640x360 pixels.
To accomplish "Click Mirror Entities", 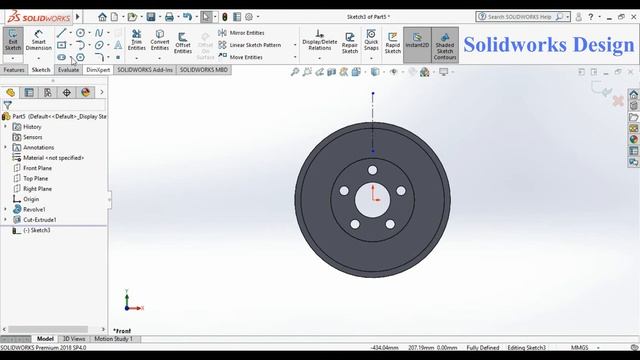I will [241, 33].
